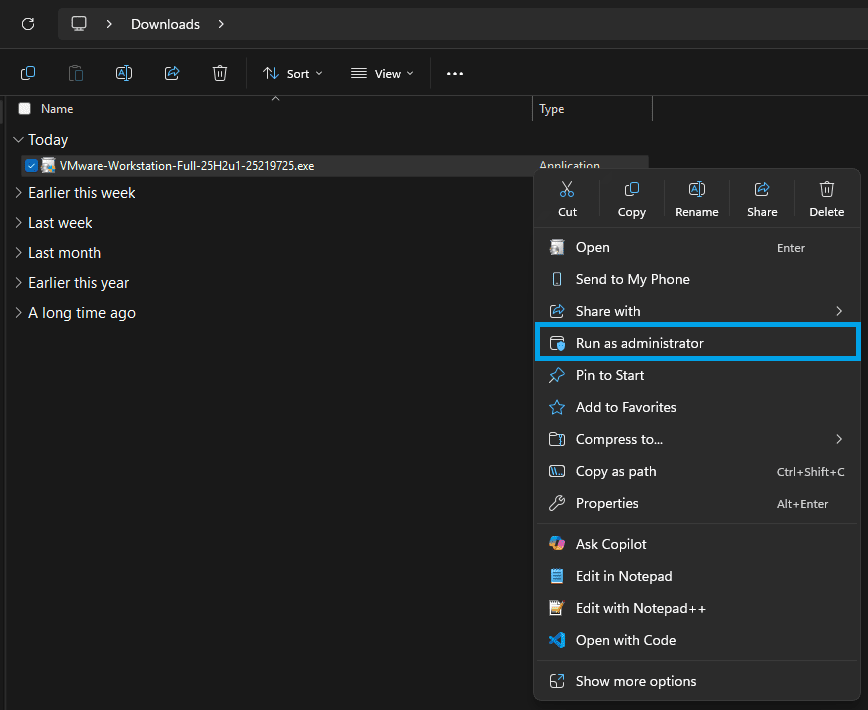Click the Send to My Phone icon
Viewport: 868px width, 710px height.
[557, 279]
